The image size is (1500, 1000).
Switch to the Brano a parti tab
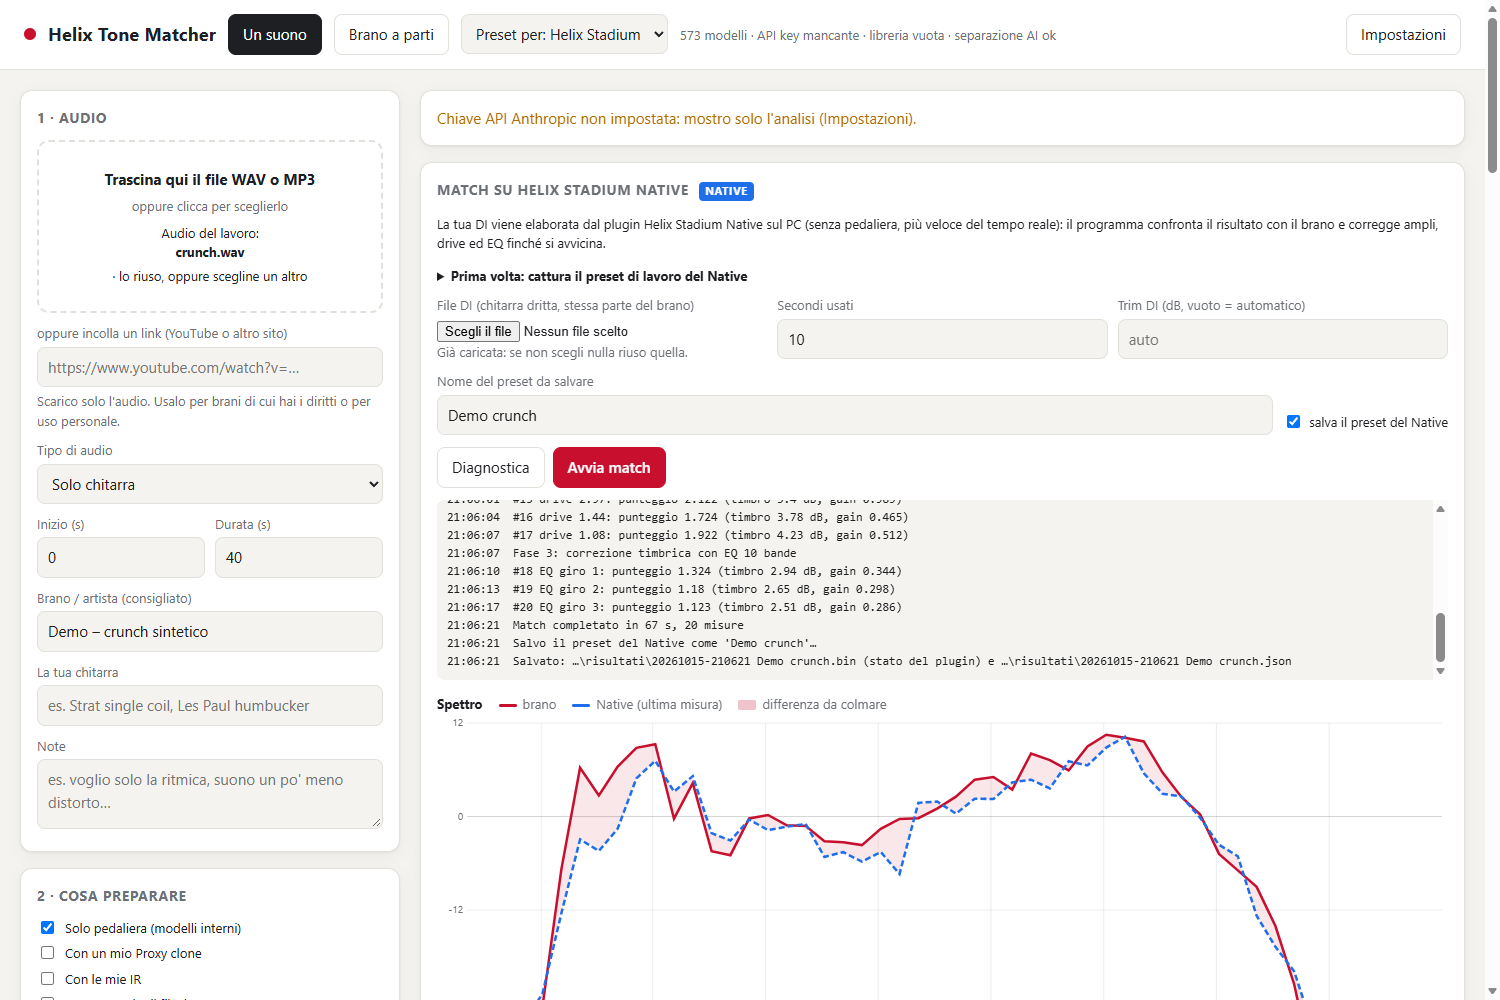(x=391, y=35)
